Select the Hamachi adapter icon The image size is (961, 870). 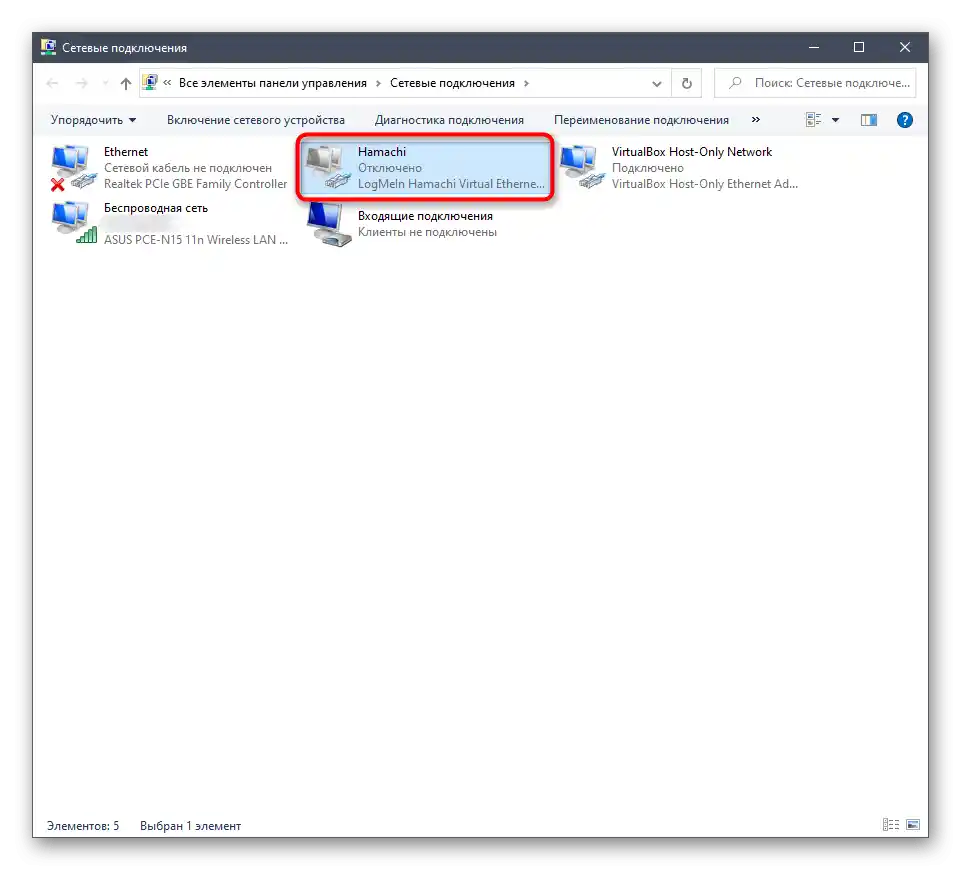[329, 168]
